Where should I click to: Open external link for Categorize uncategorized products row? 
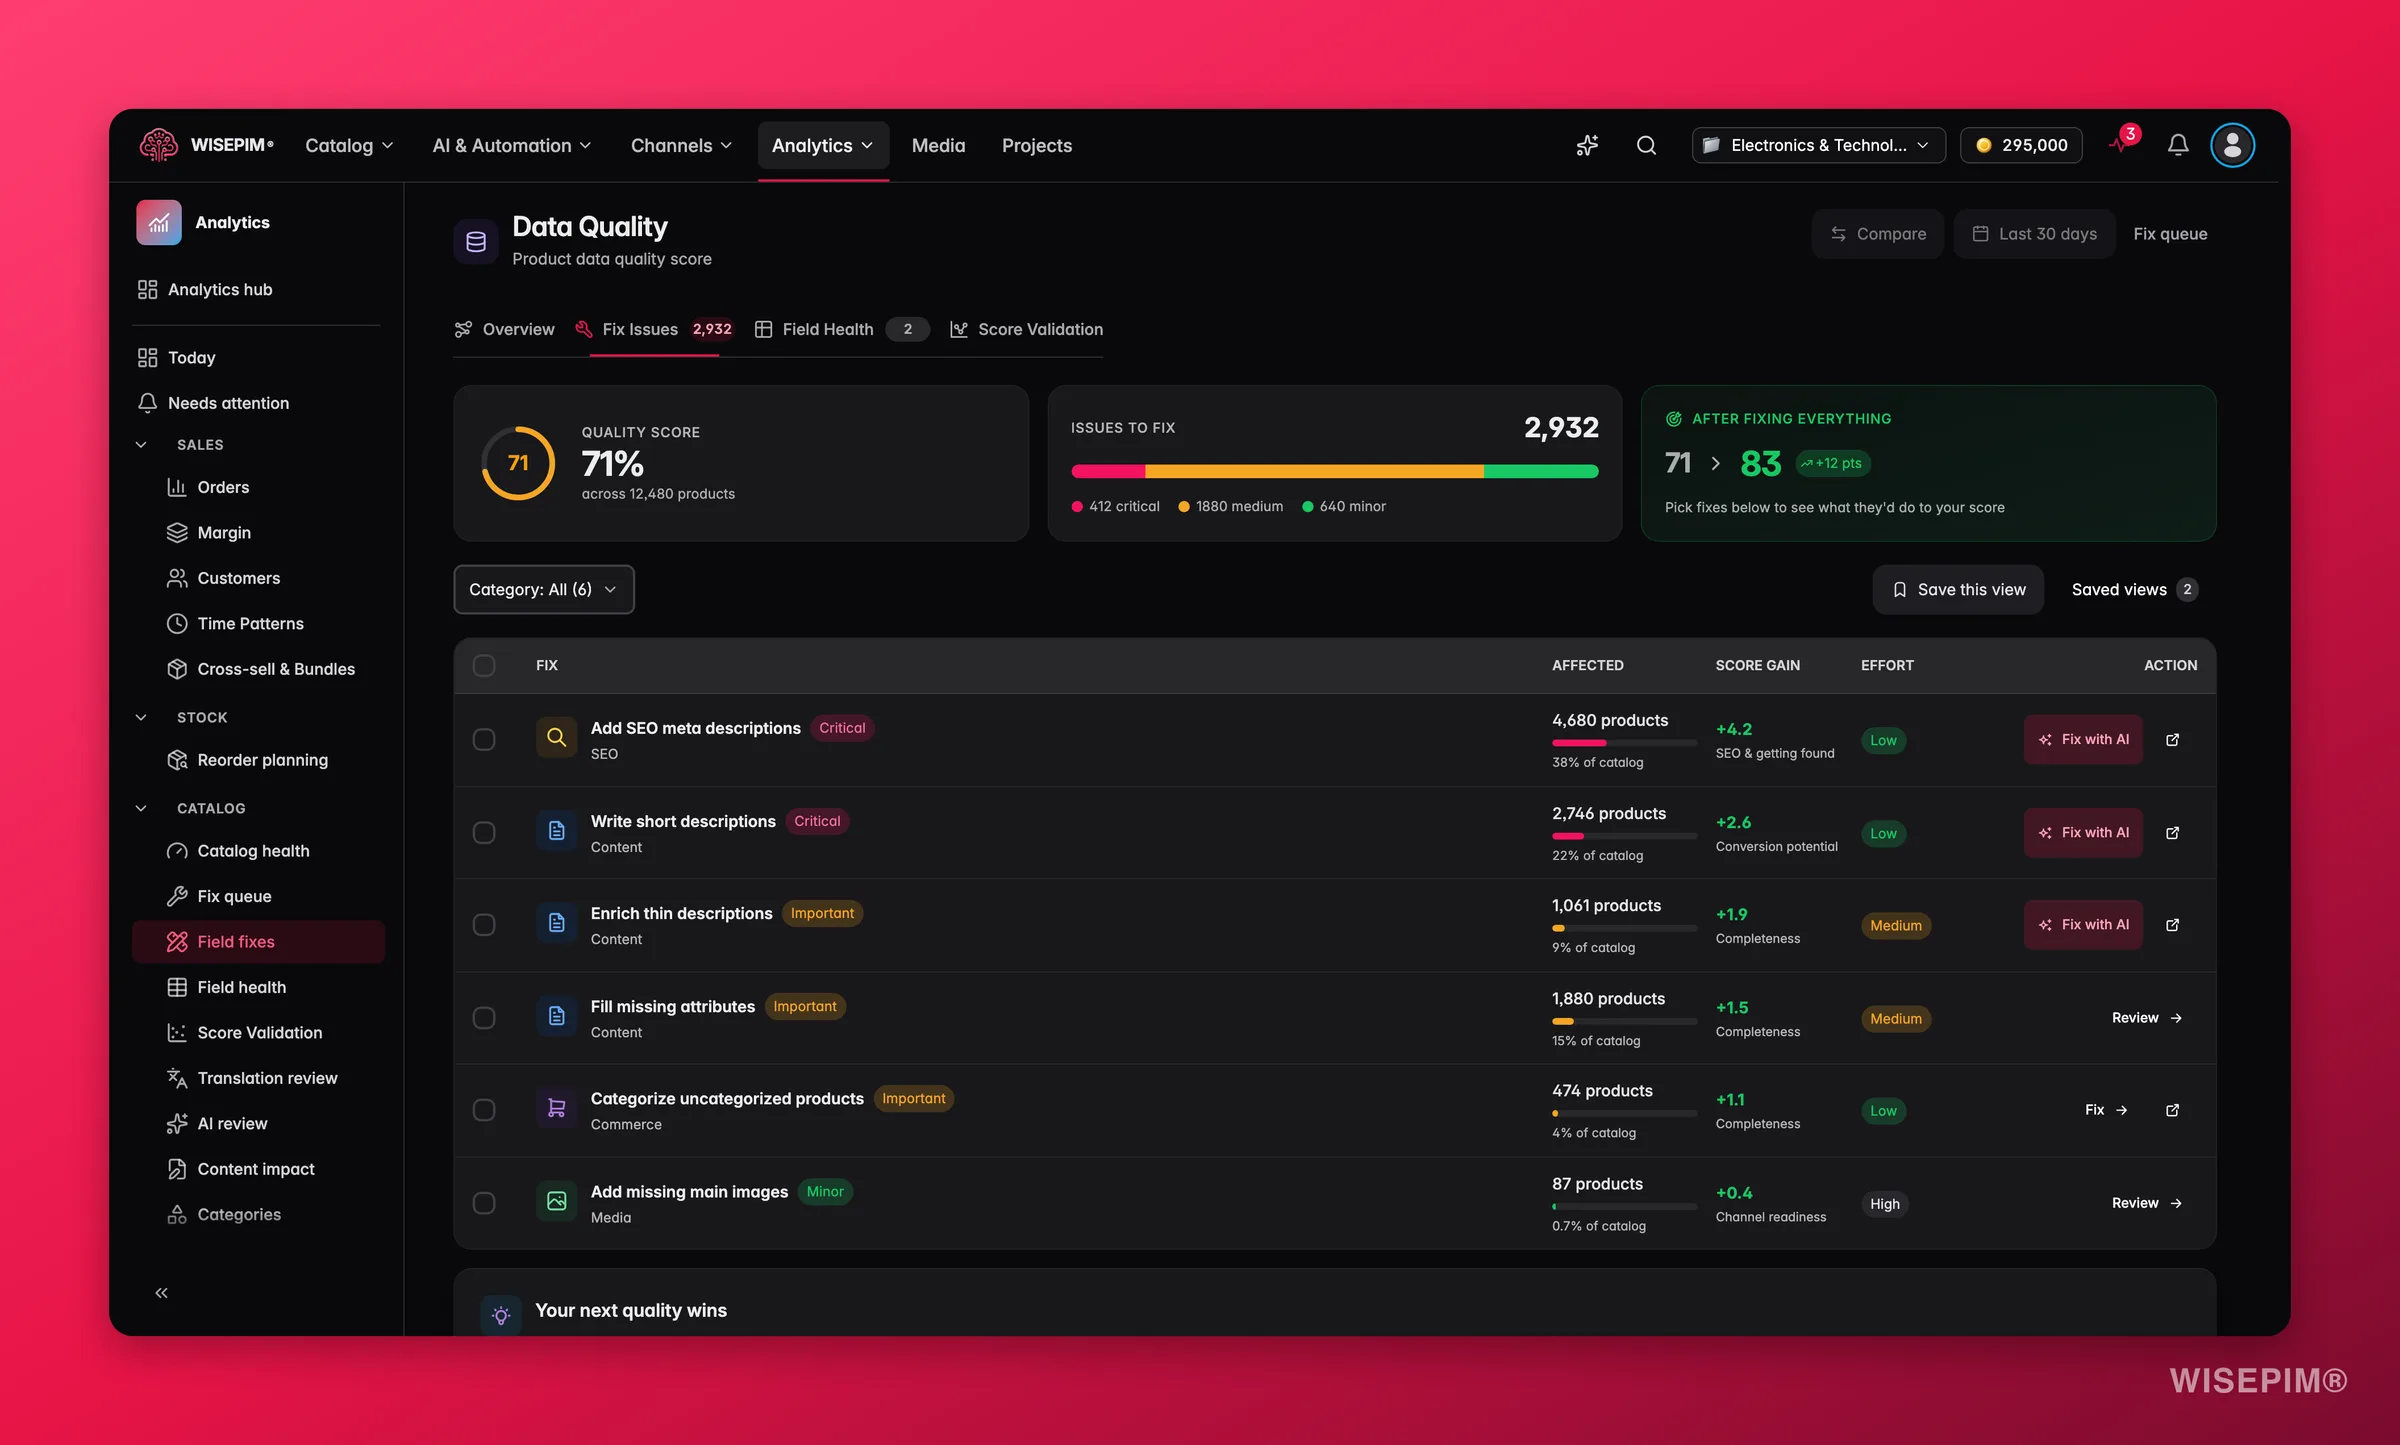[2172, 1110]
